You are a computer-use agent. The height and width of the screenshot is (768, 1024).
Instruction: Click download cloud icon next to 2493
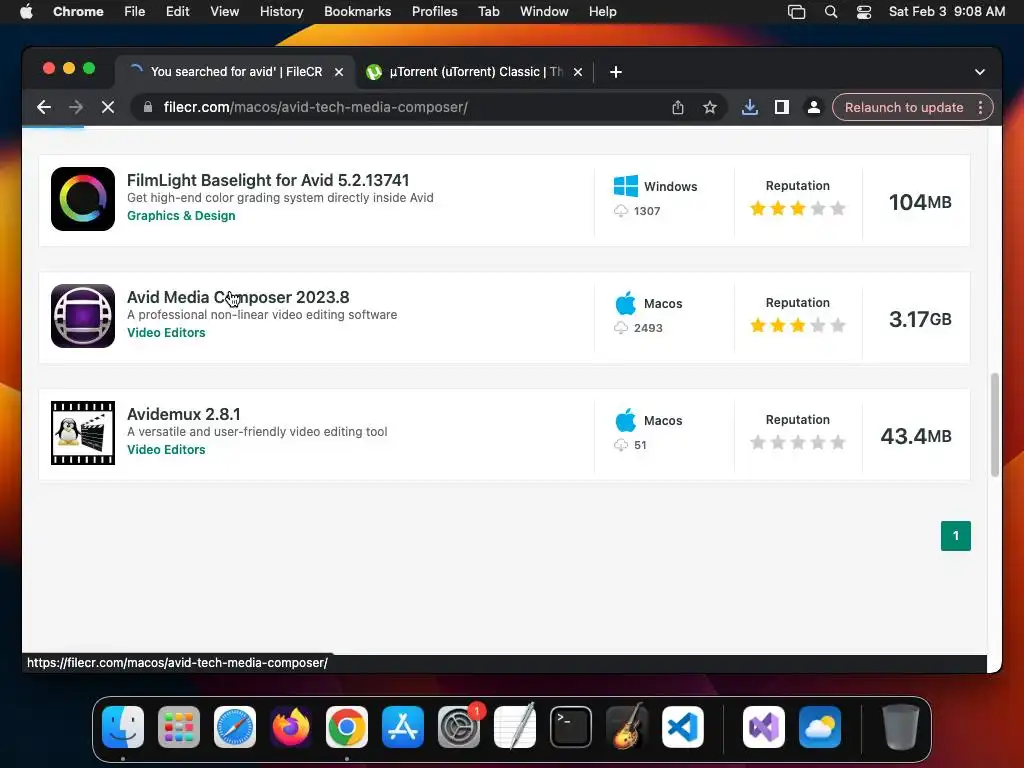click(x=621, y=328)
